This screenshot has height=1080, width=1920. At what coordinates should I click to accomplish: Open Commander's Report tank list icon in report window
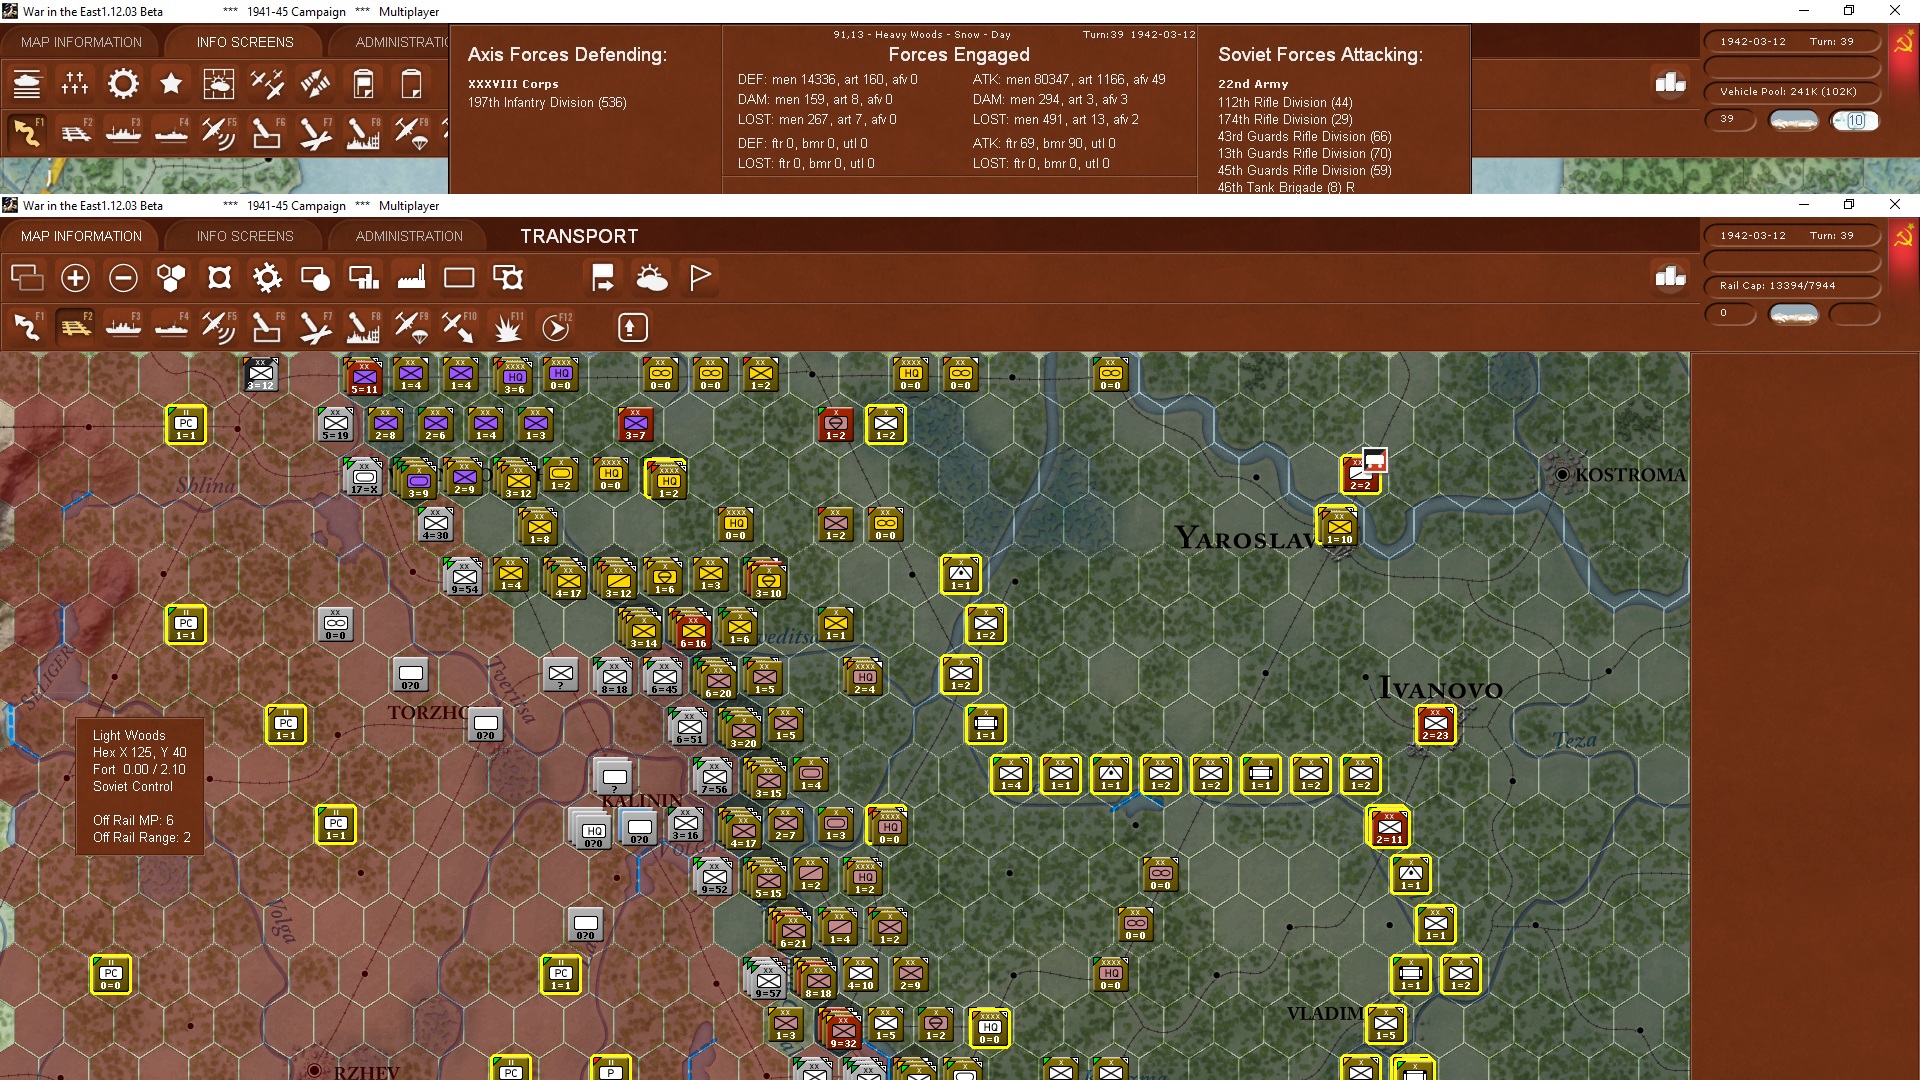27,84
